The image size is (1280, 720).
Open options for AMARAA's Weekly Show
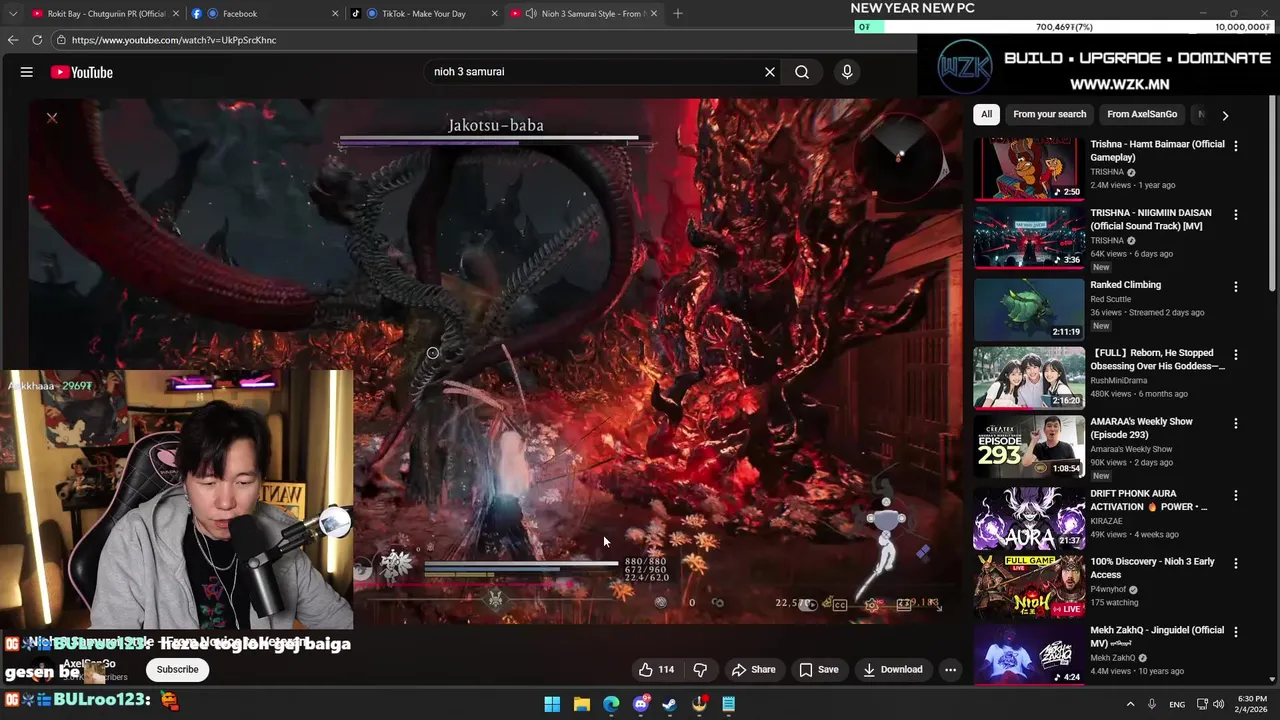coord(1236,424)
